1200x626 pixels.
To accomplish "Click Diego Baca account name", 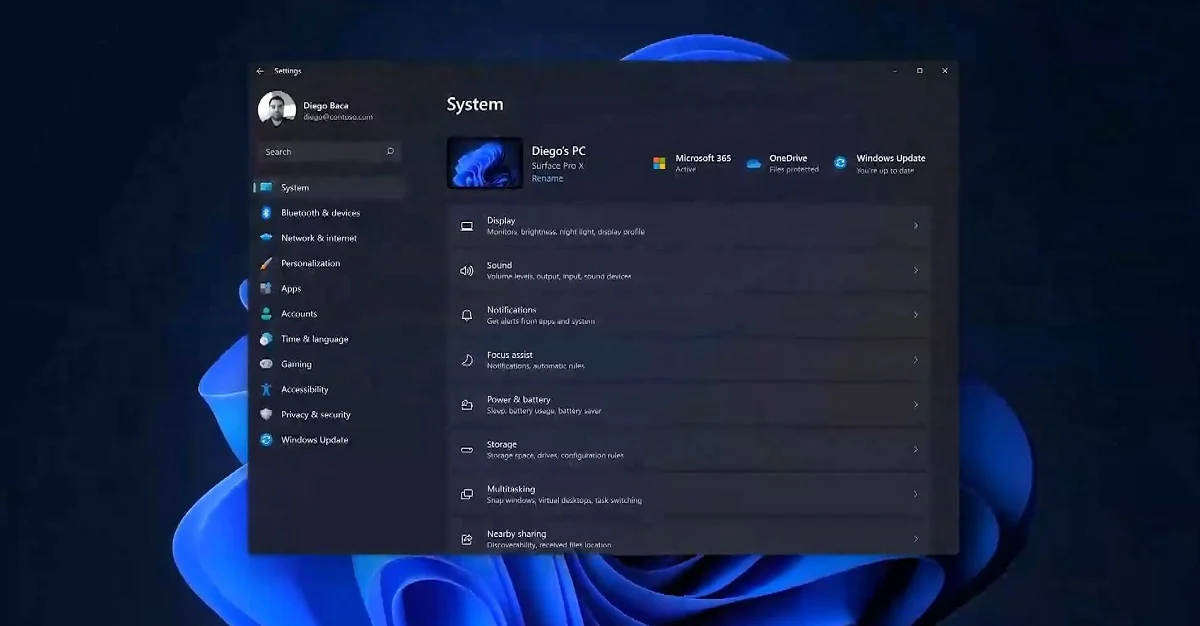I will [326, 106].
